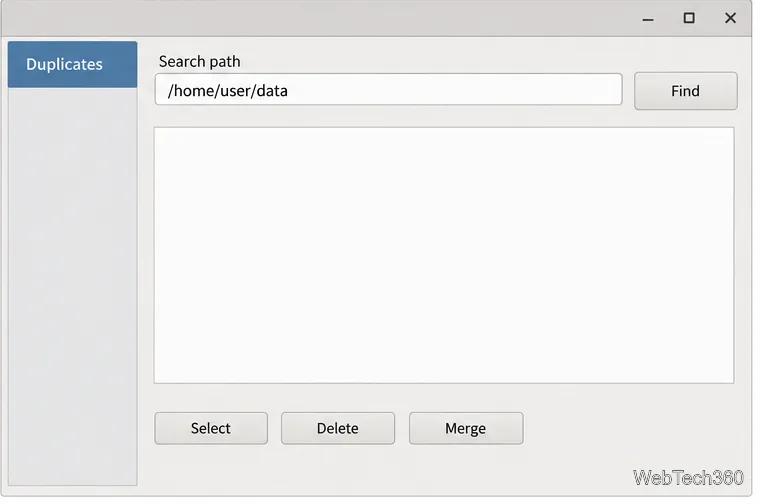The width and height of the screenshot is (760, 504).
Task: Maximize the window
Action: [x=689, y=18]
